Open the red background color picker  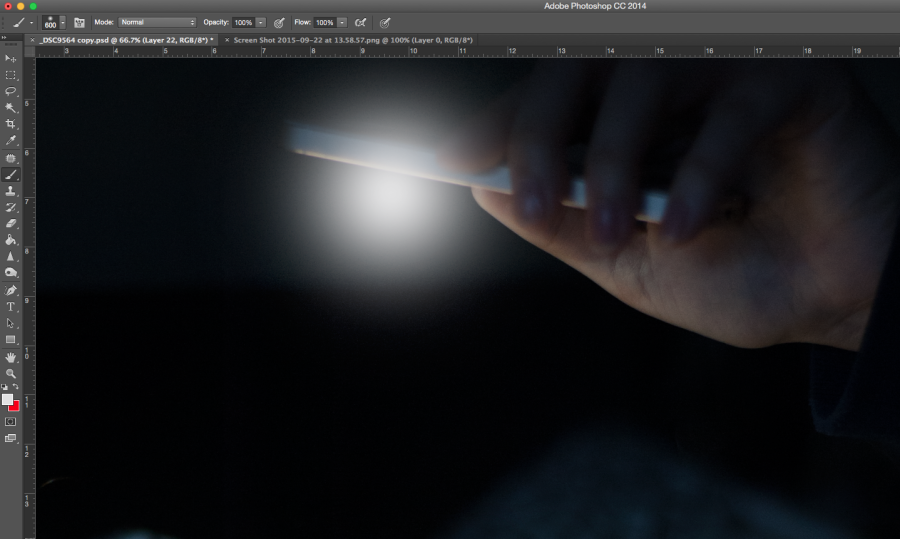[15, 408]
